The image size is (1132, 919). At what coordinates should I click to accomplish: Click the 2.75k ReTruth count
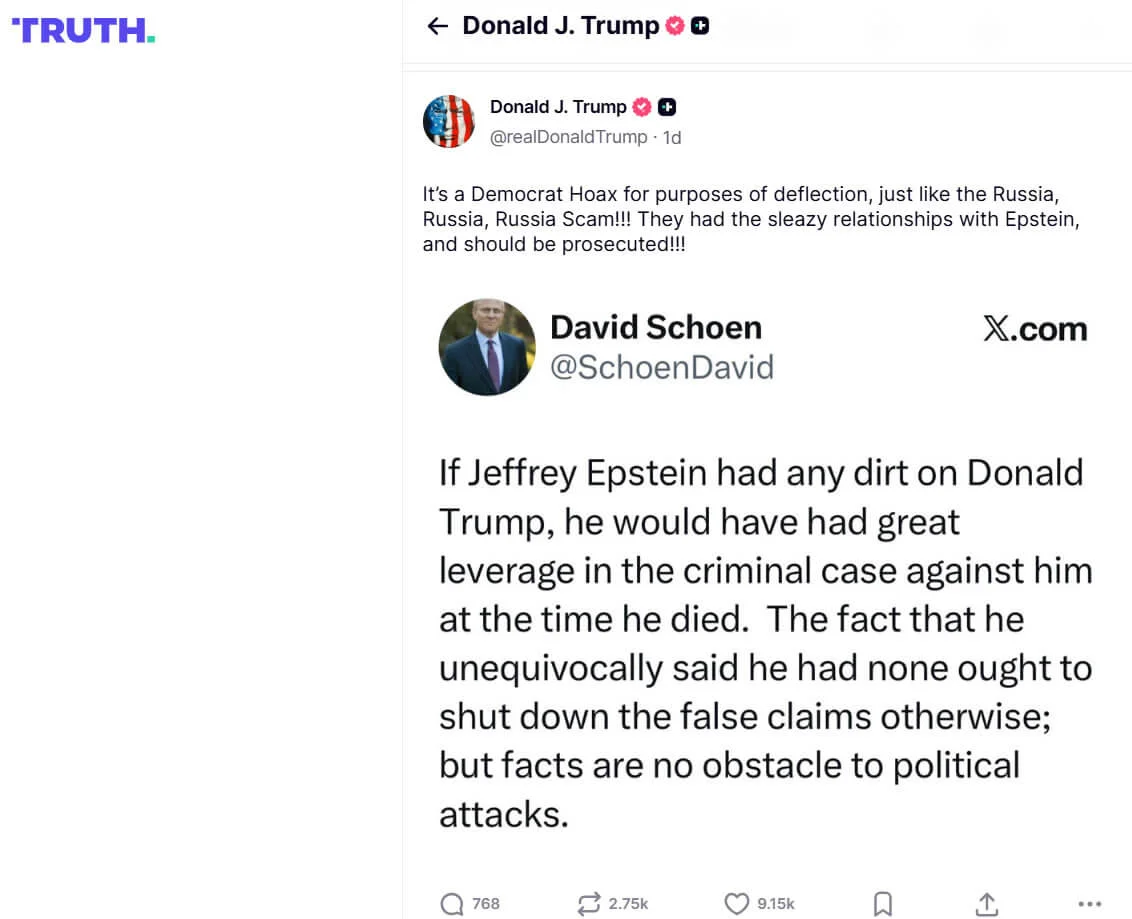pyautogui.click(x=628, y=904)
